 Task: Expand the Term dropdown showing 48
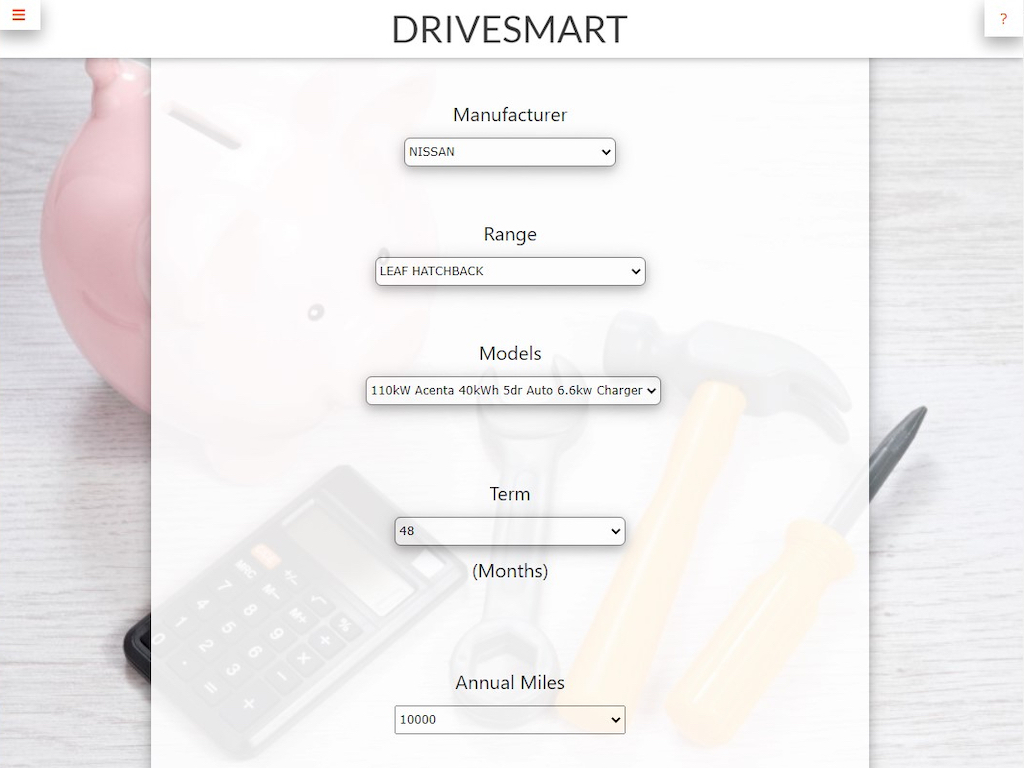click(509, 531)
